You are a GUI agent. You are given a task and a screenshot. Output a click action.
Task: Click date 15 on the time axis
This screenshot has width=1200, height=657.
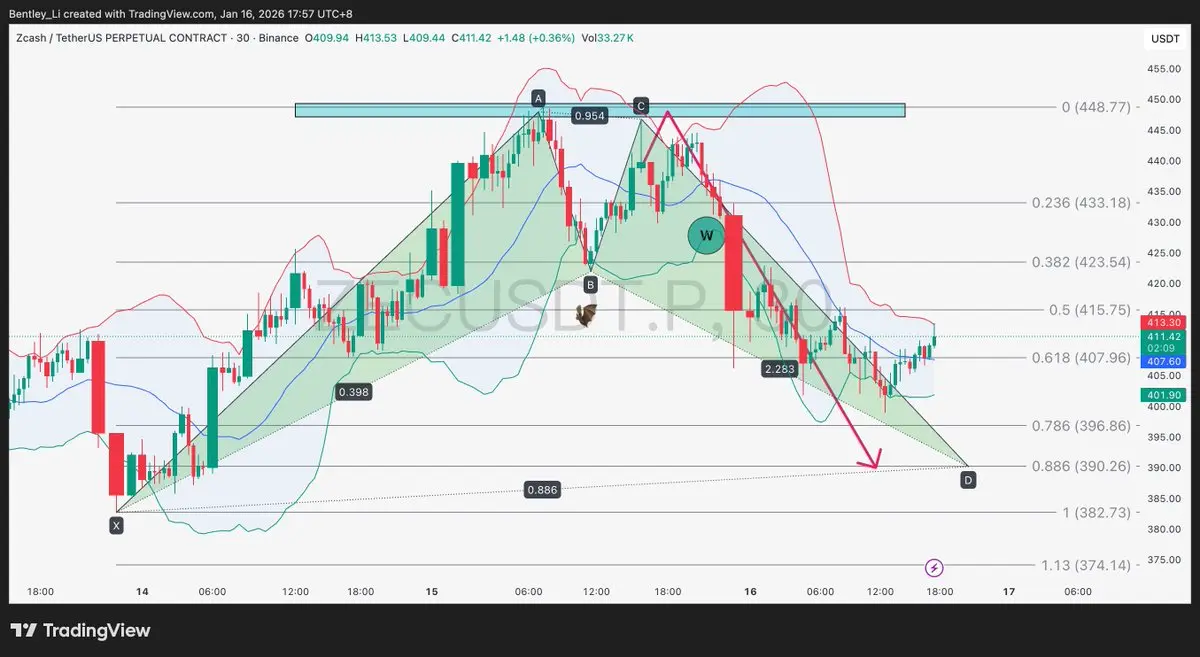point(431,592)
